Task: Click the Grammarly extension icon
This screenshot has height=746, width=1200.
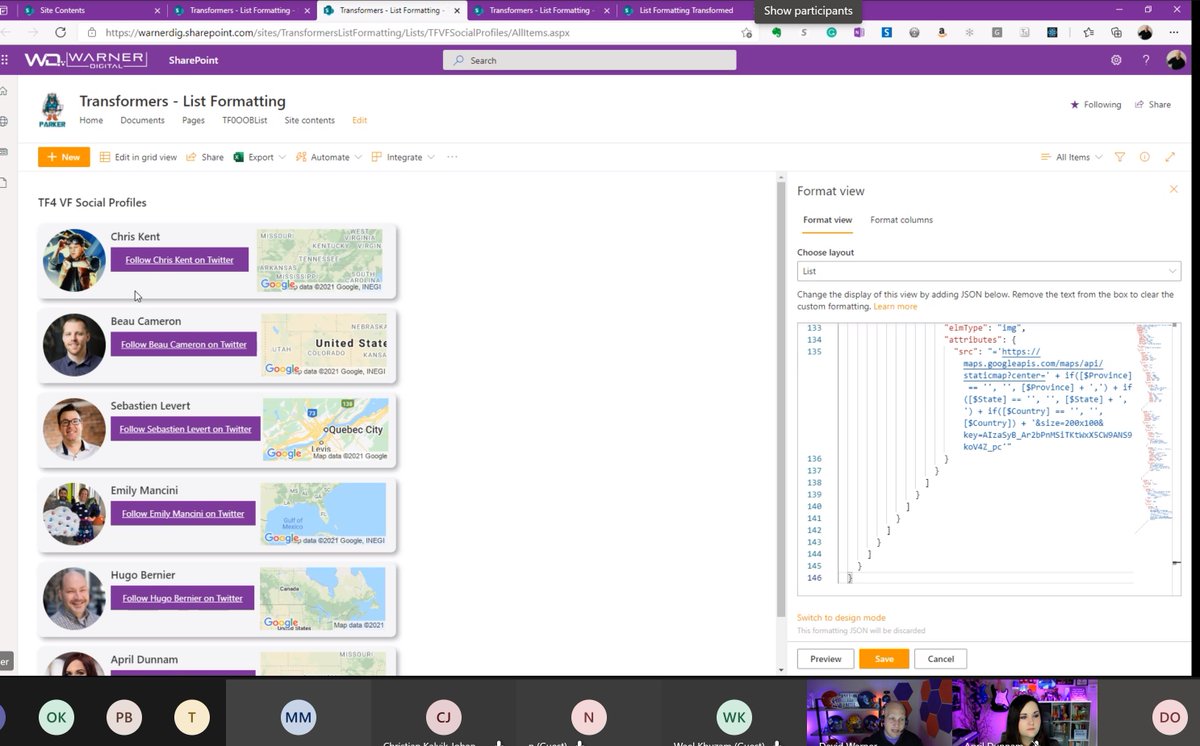Action: [x=831, y=32]
